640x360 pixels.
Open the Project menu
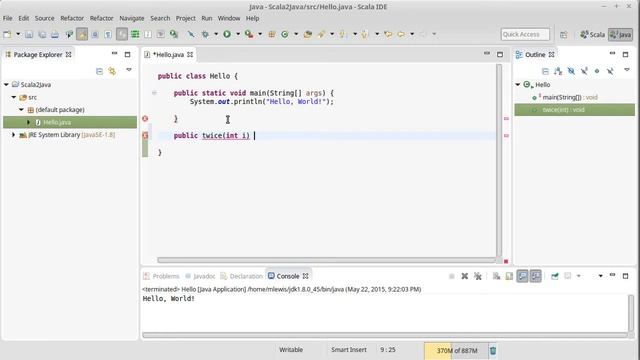(186, 18)
